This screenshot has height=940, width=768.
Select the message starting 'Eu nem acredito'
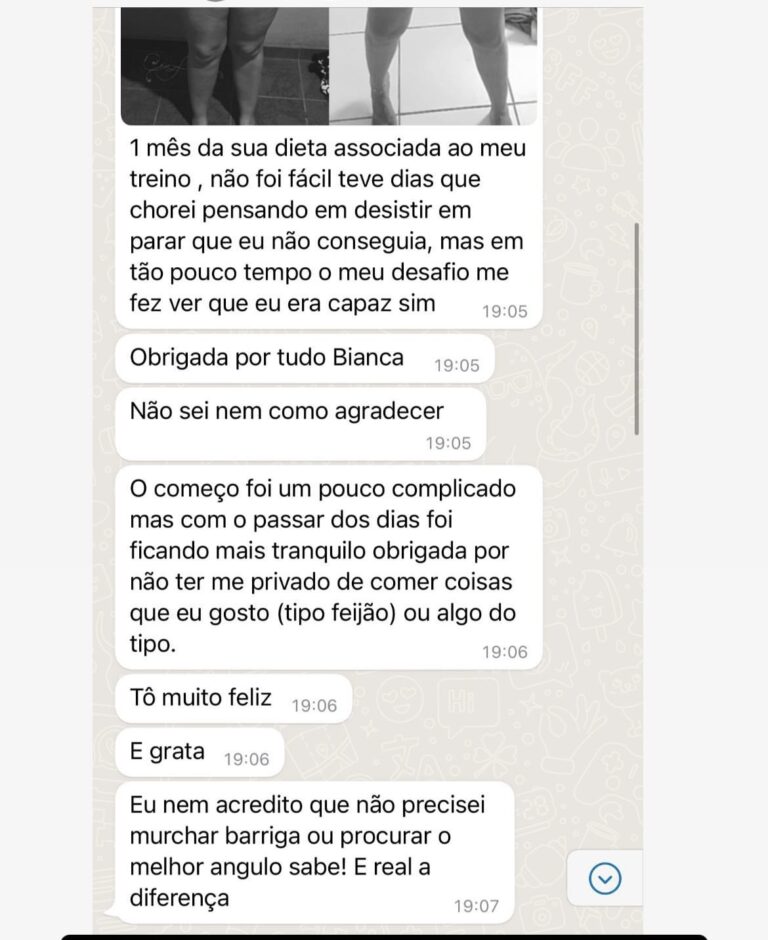click(x=314, y=852)
